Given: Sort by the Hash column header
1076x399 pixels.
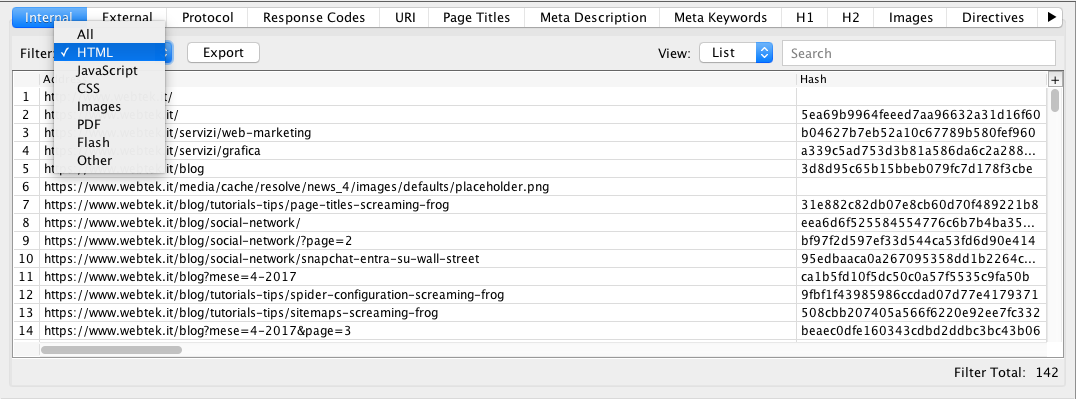Looking at the screenshot, I should pyautogui.click(x=922, y=80).
